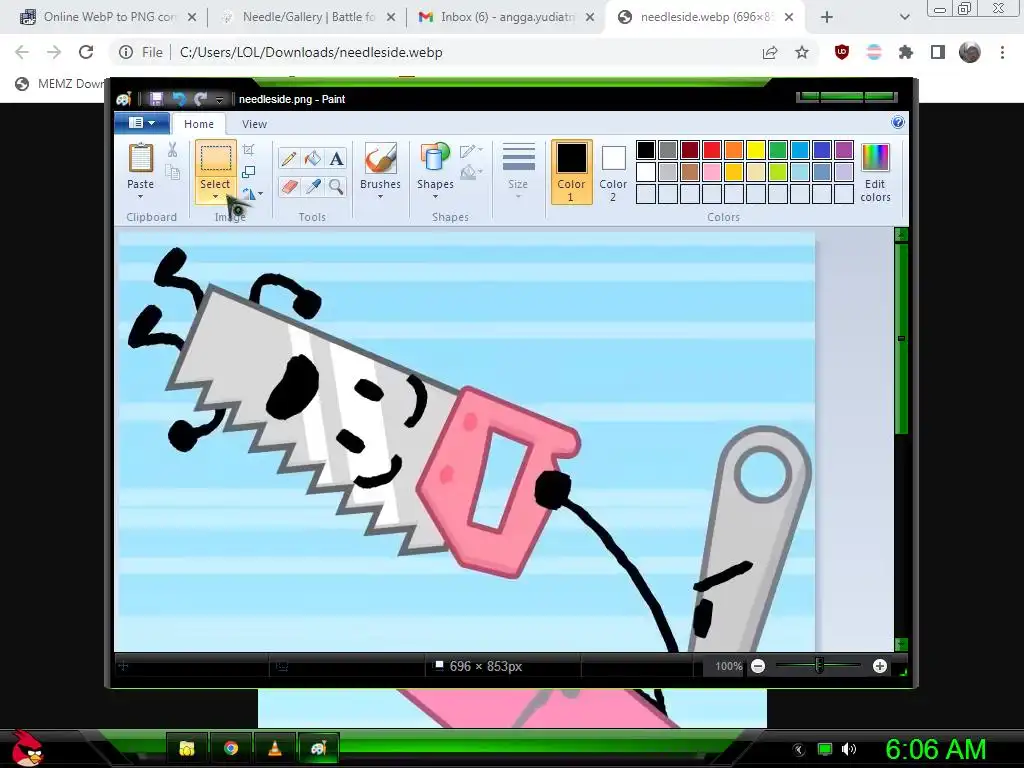Open Chrome tab search chevron

[904, 17]
